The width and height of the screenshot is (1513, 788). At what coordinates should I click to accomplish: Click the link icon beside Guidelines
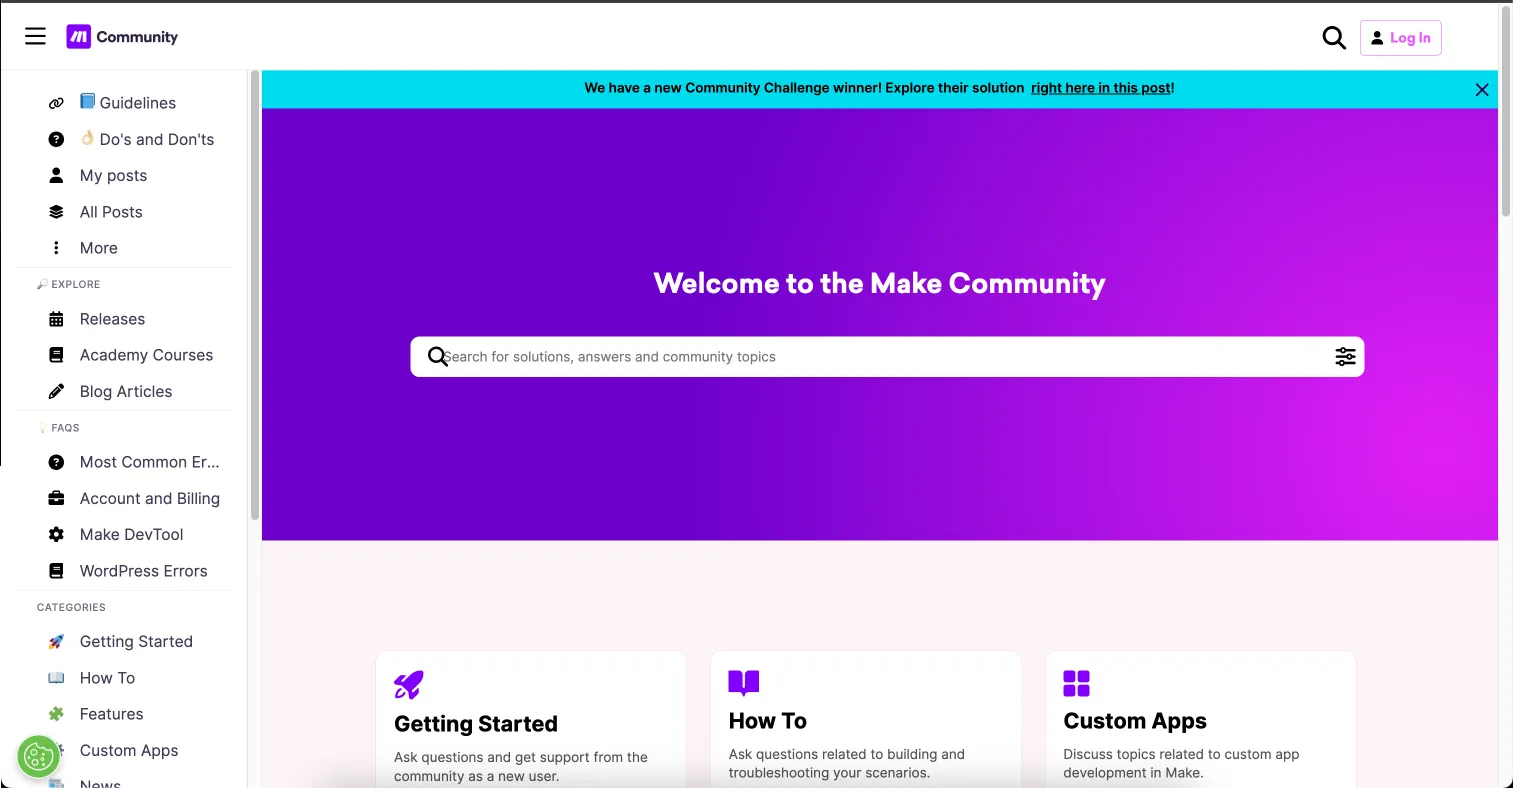[x=56, y=103]
